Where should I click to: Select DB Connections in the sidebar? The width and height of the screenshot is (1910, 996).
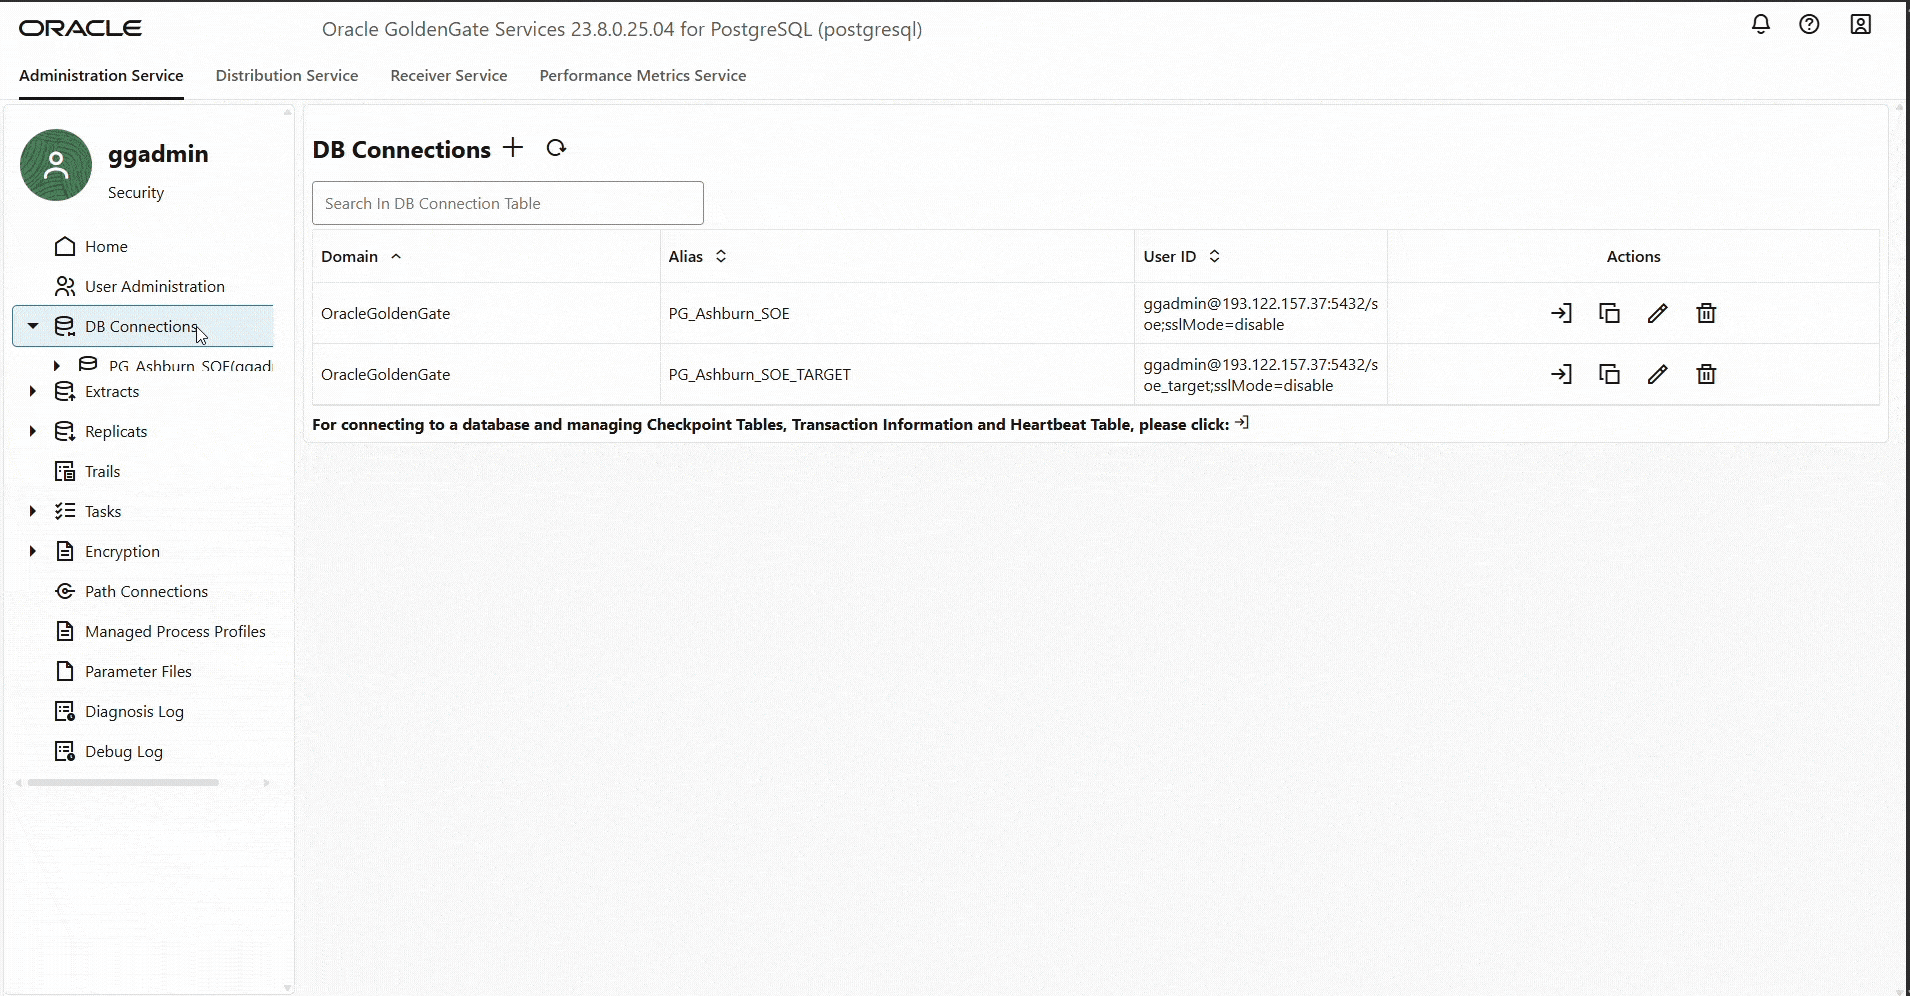pos(141,326)
